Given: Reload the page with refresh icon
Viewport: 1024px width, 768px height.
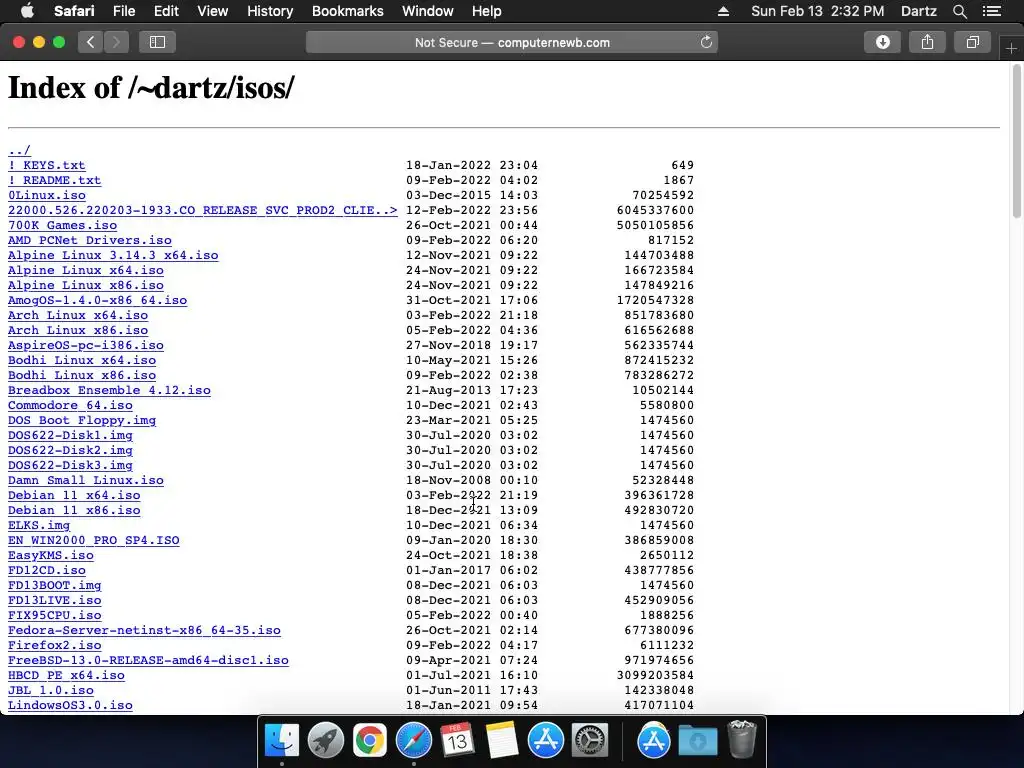Looking at the screenshot, I should [706, 42].
